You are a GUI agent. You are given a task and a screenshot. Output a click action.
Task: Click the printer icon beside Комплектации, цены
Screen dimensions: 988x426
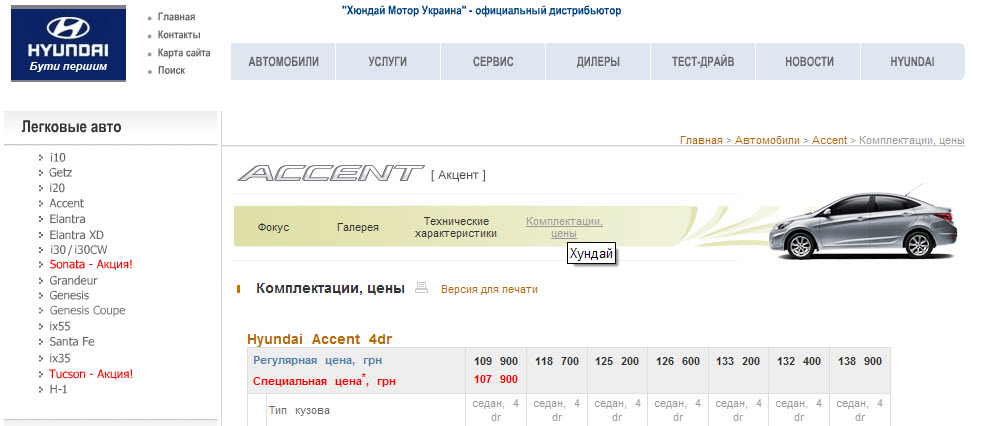pyautogui.click(x=422, y=288)
